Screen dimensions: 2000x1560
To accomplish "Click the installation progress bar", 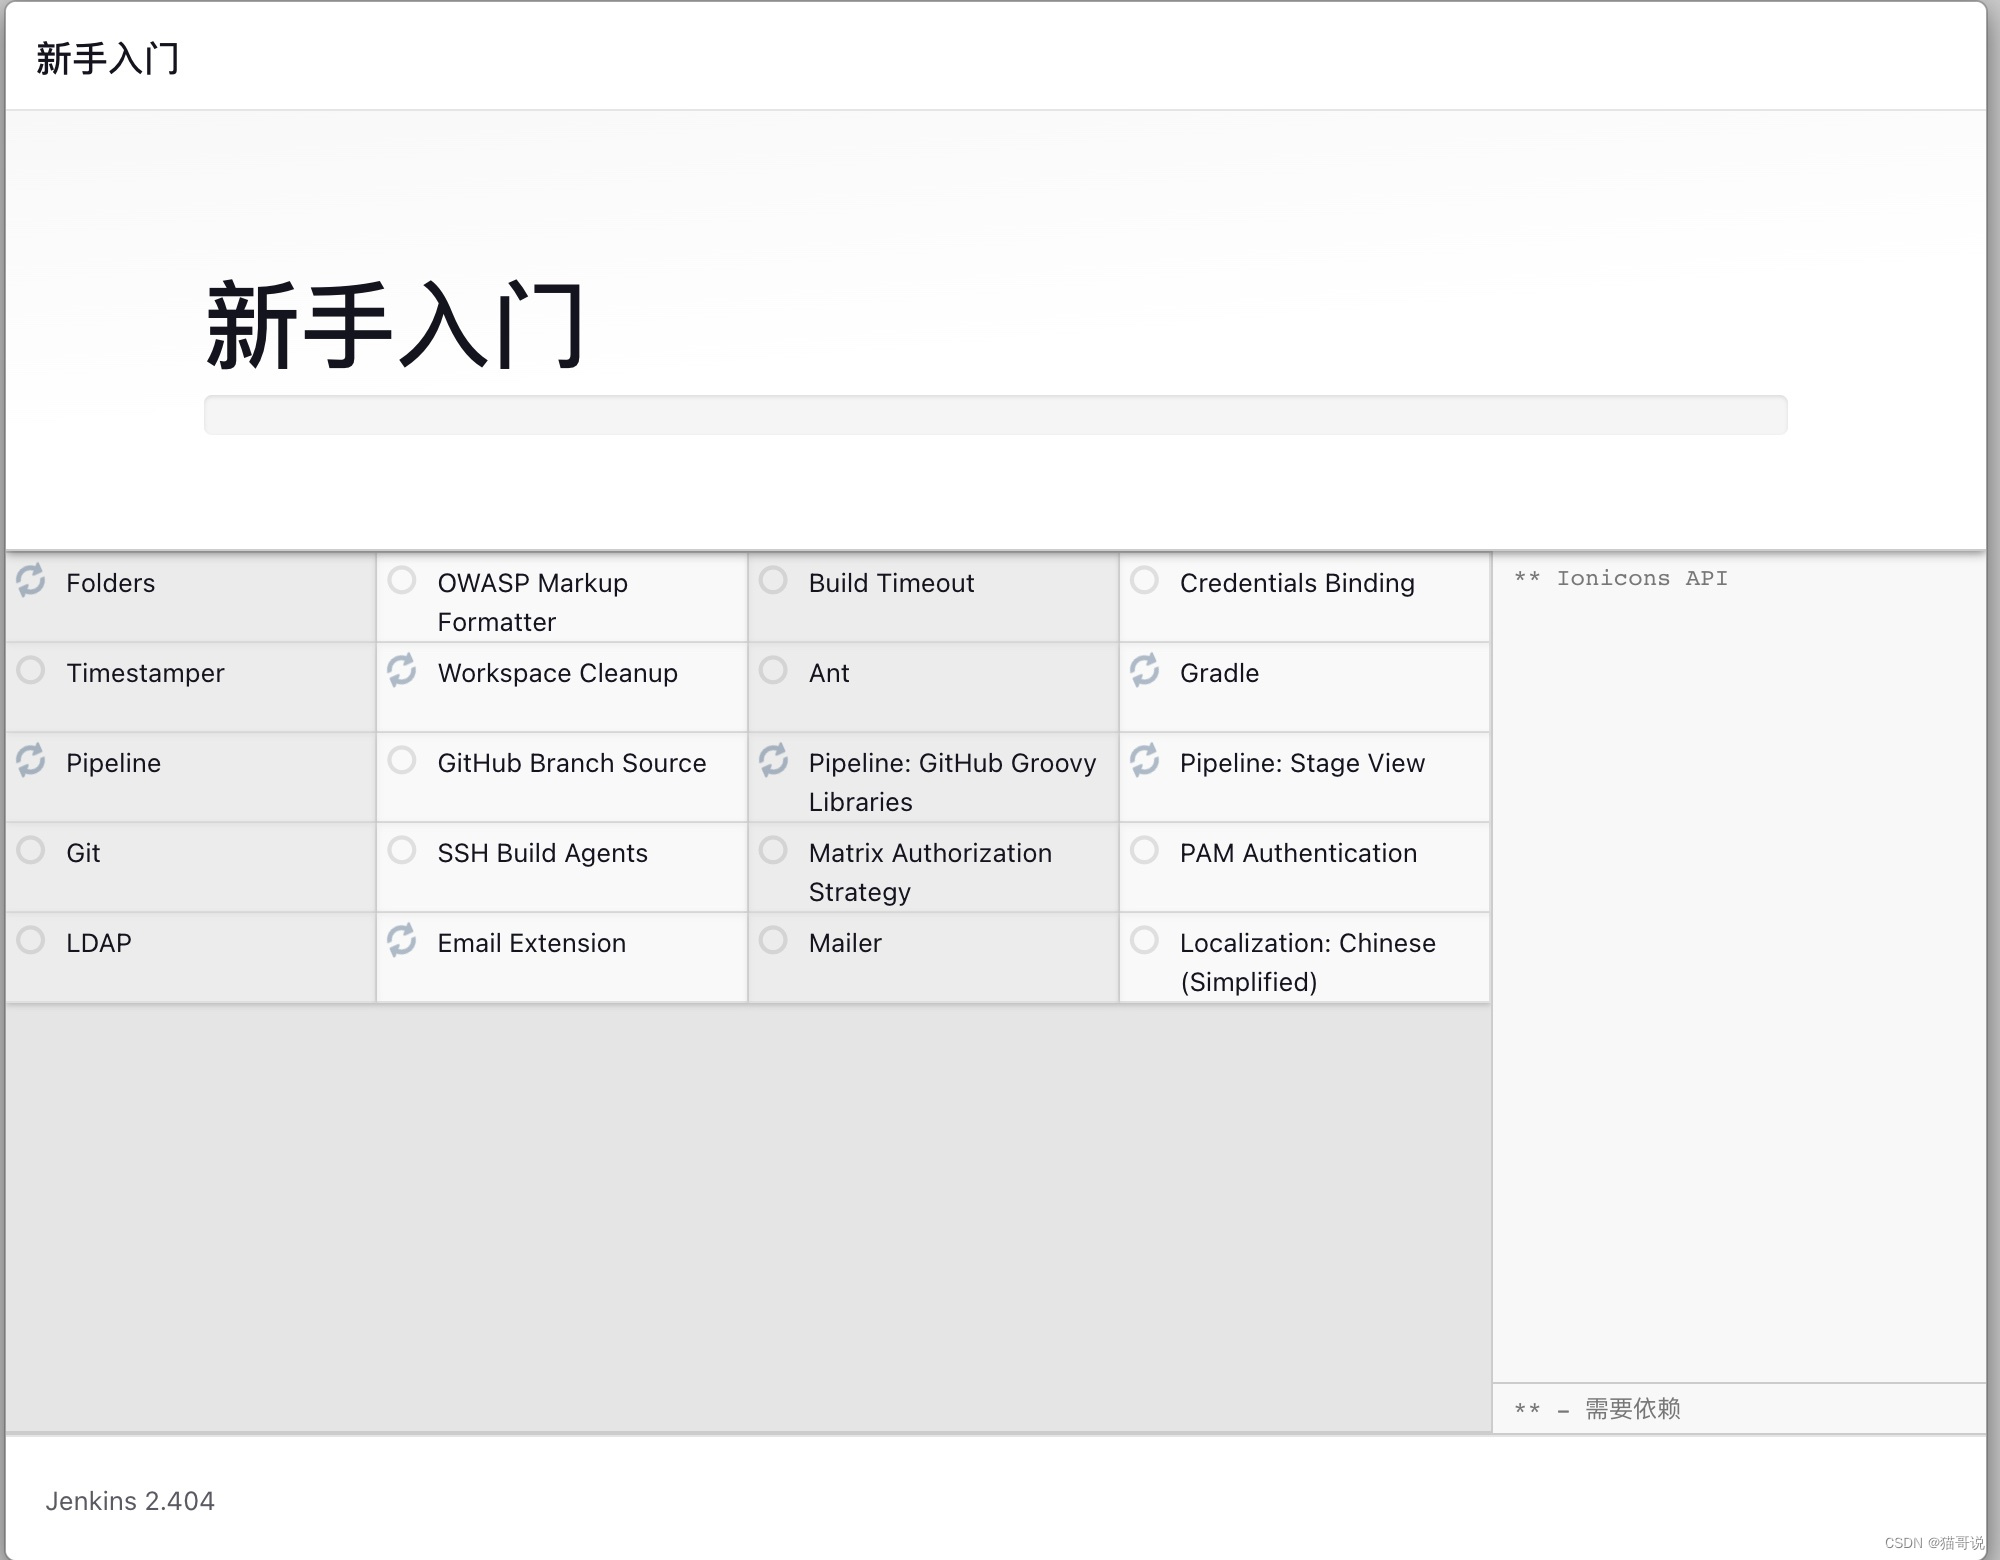I will coord(995,415).
